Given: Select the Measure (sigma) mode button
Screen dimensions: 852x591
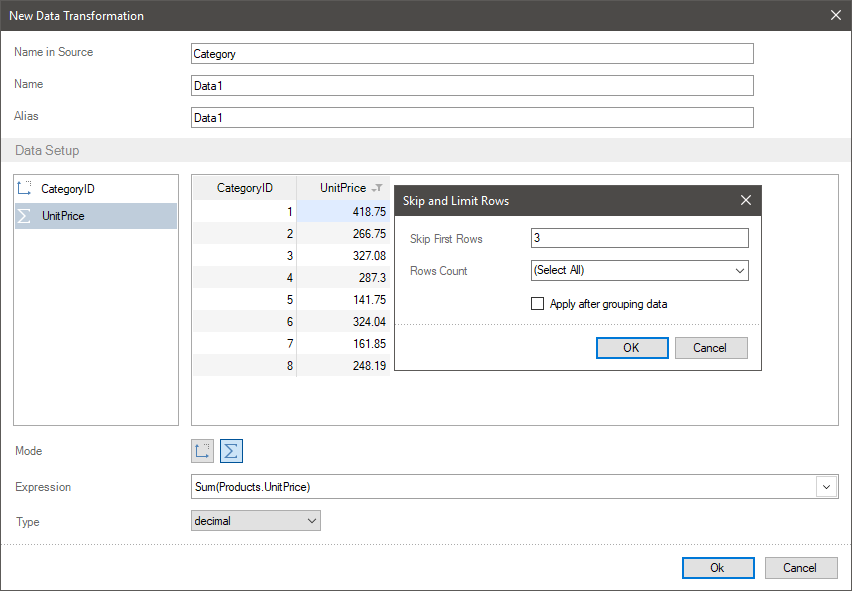Looking at the screenshot, I should point(231,451).
